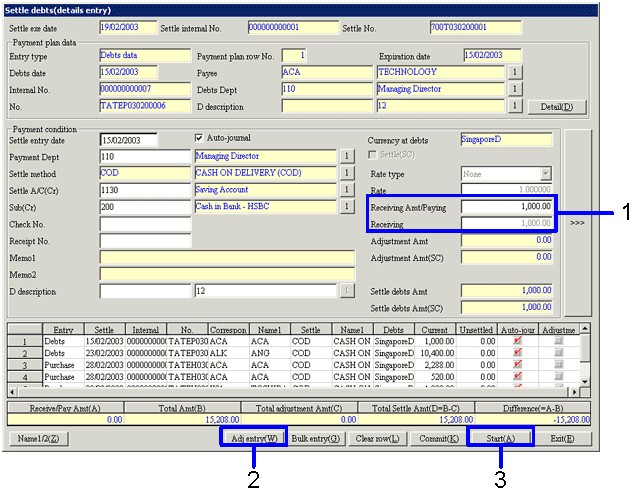Viewport: 644px width, 498px height.
Task: Click the ALK correspondent cell
Action: tap(228, 353)
